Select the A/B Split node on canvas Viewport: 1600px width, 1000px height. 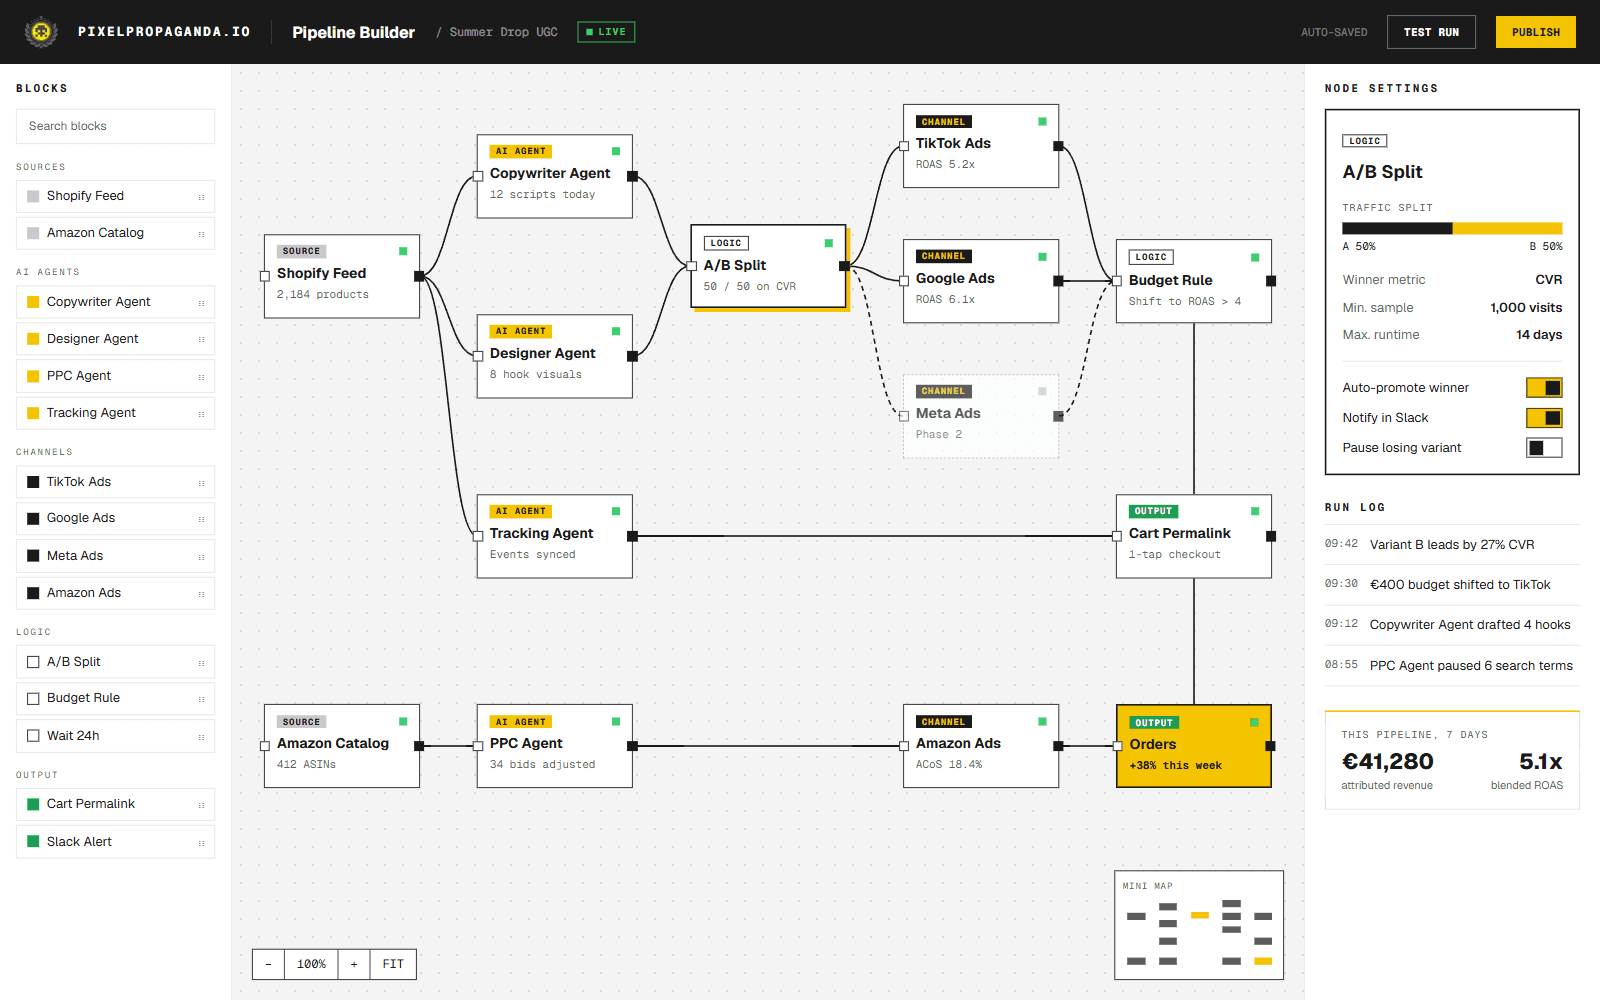coord(768,266)
